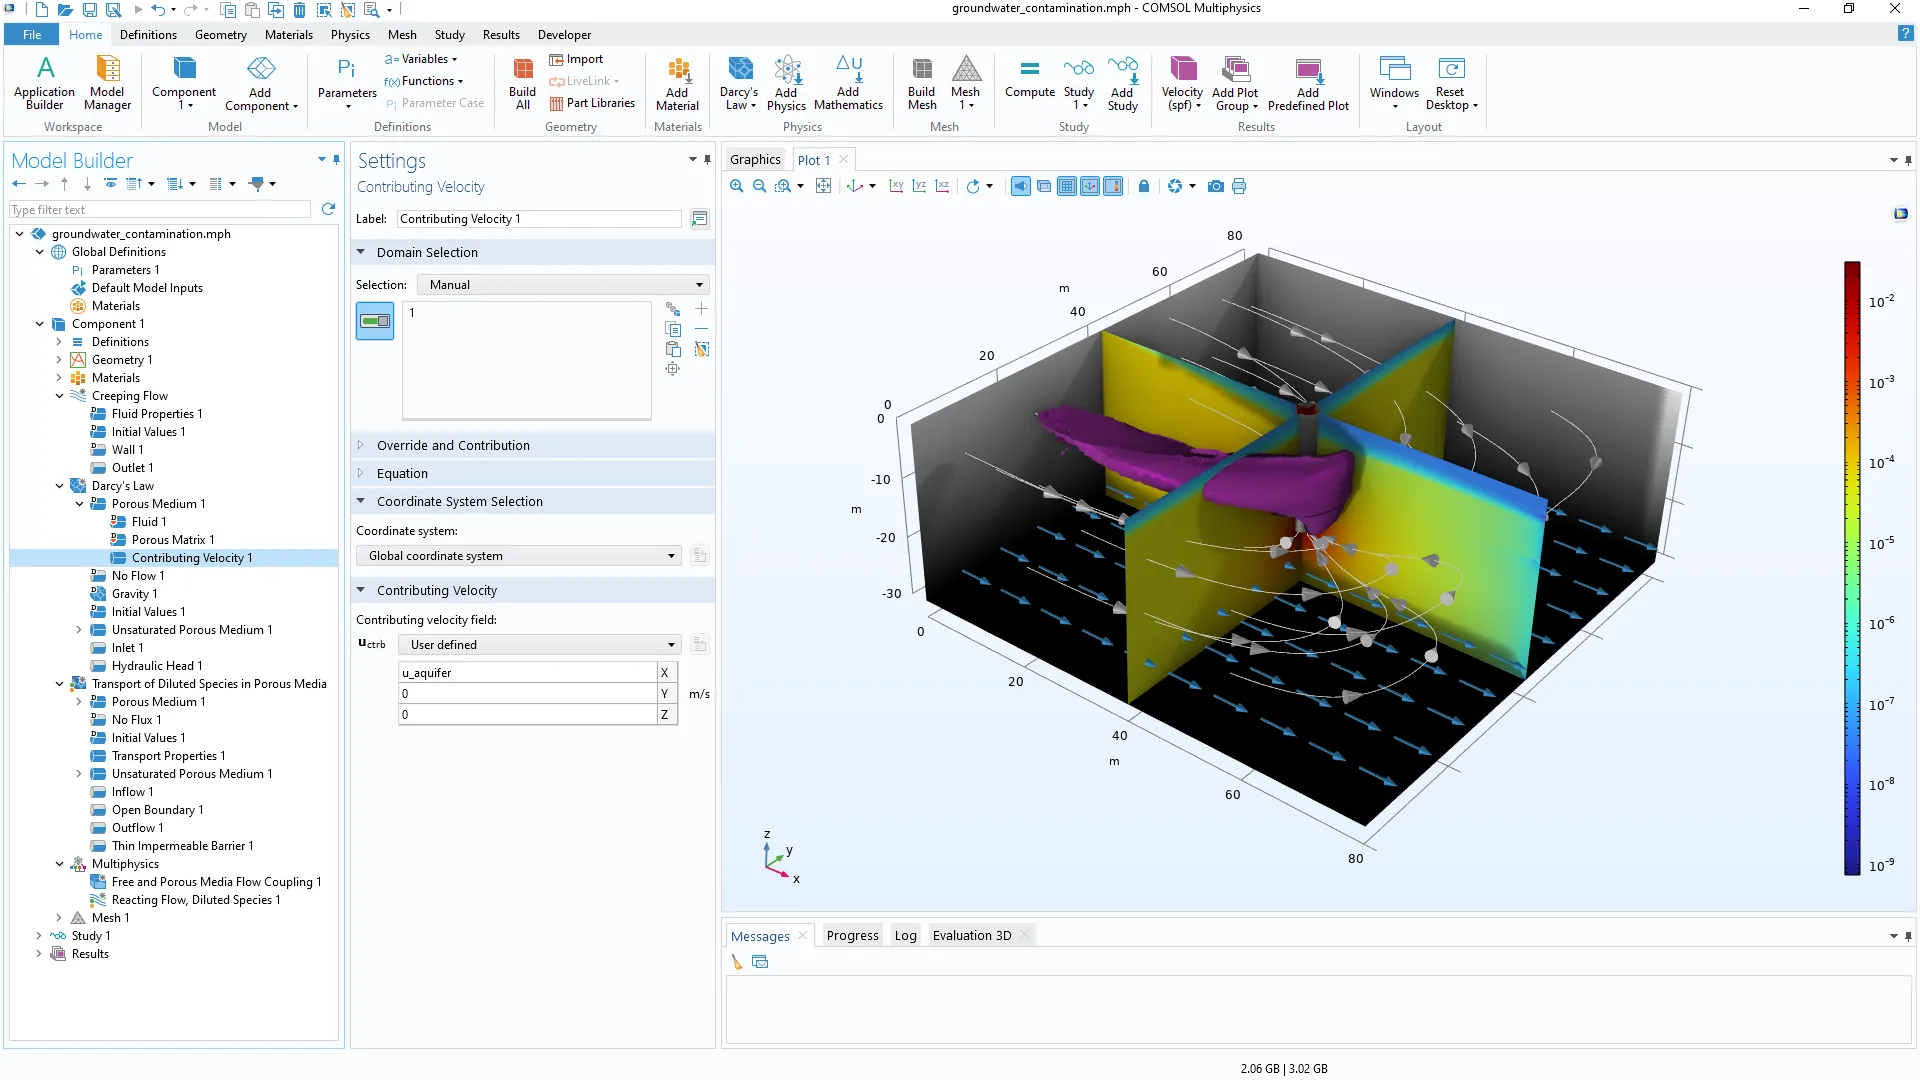Click Add Material in ribbon
Screen dimensions: 1920x1080
pyautogui.click(x=677, y=82)
